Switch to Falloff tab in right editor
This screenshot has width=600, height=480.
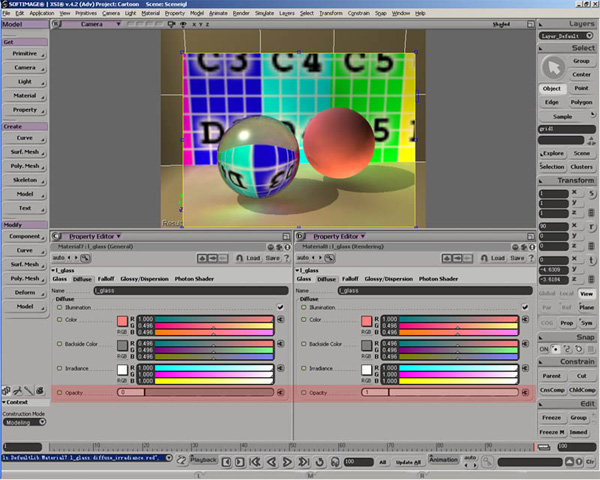pyautogui.click(x=350, y=279)
